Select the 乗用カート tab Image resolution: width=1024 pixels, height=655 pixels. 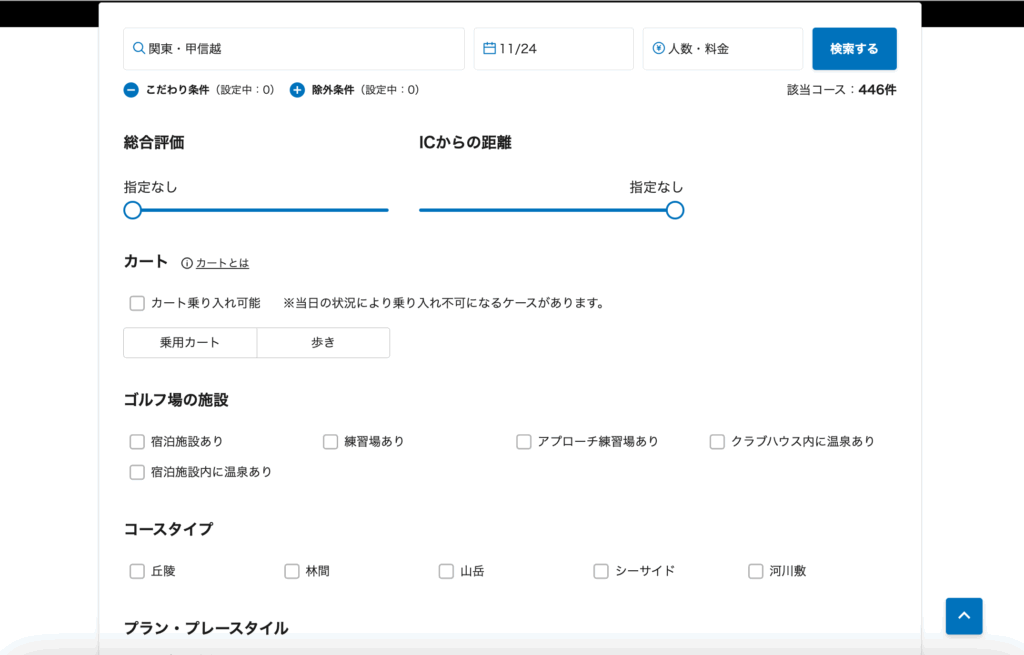point(189,342)
